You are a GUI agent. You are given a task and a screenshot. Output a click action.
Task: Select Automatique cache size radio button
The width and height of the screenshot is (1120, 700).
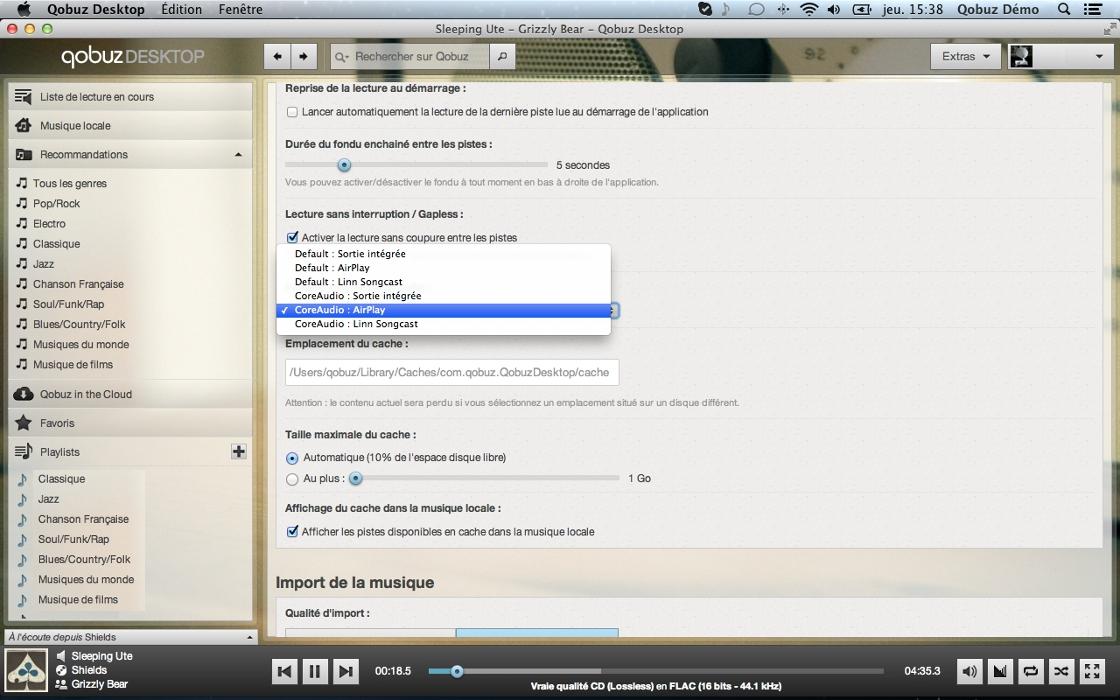click(x=292, y=458)
